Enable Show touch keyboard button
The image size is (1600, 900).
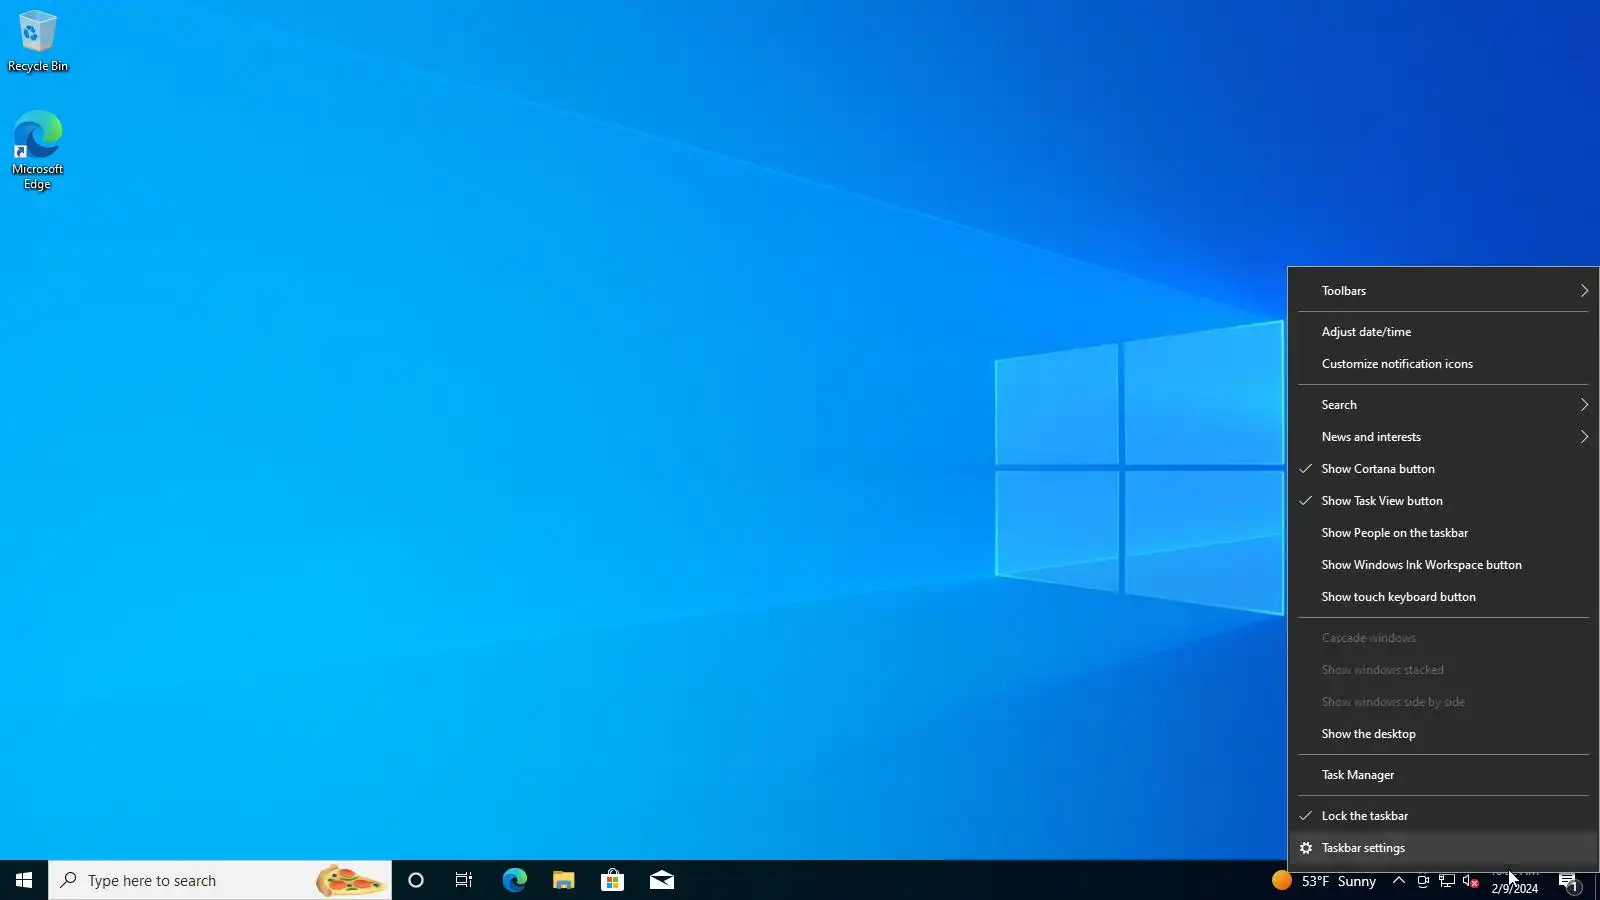pos(1443,597)
